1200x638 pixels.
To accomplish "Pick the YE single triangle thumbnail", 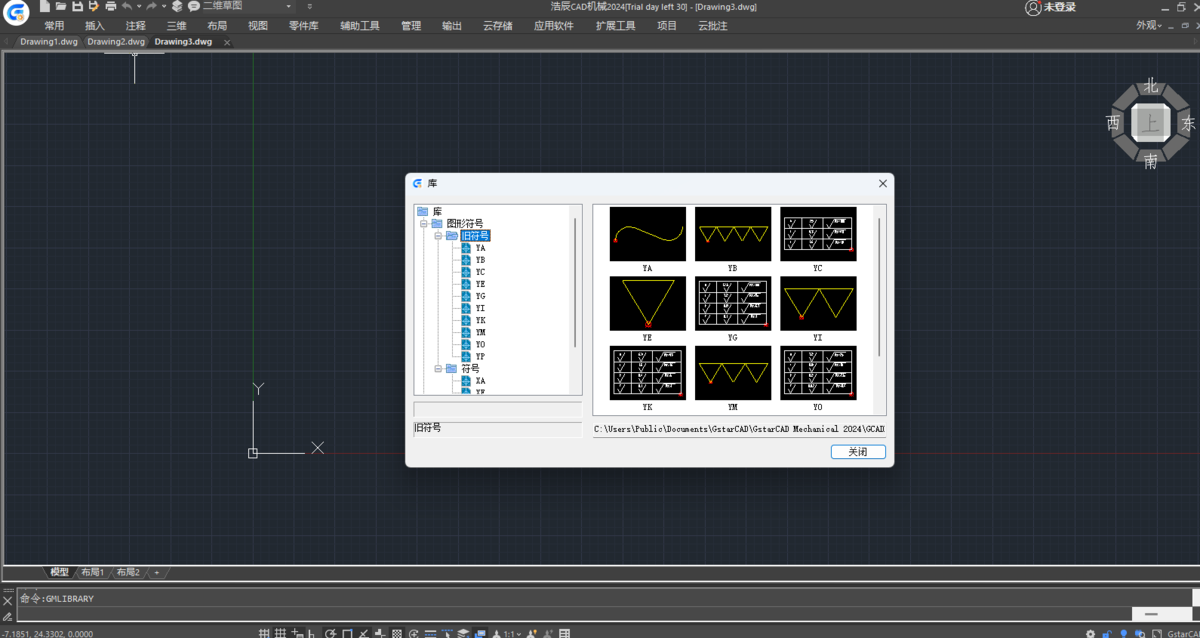I will tap(648, 304).
